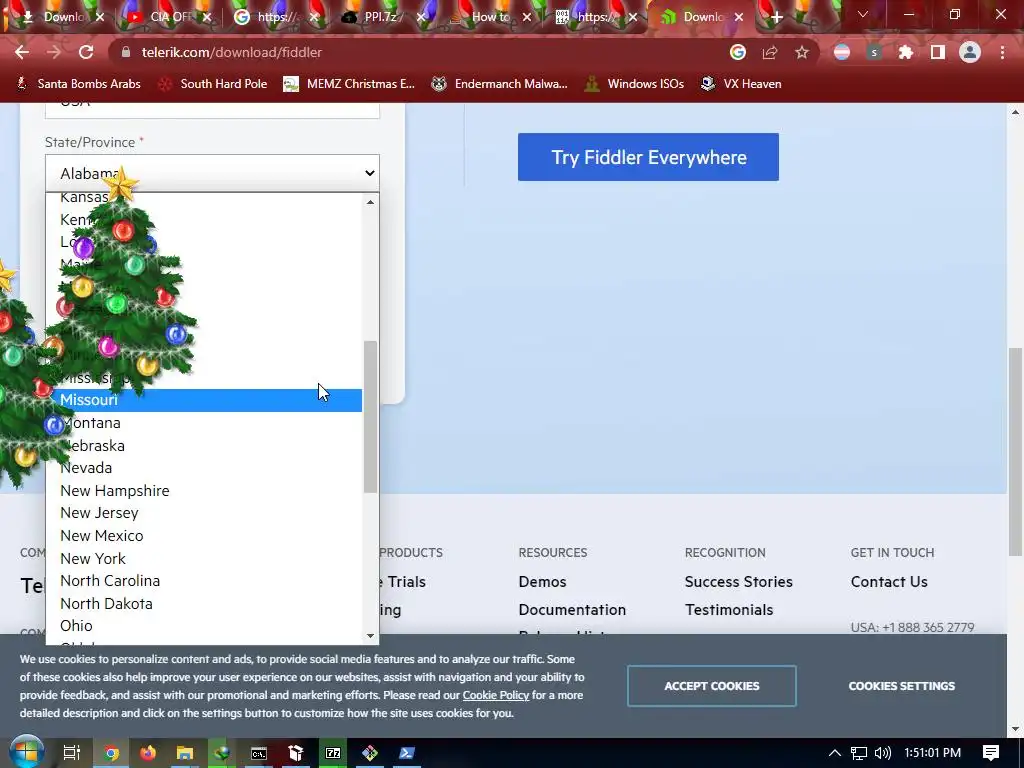Share this page via share icon
Screen dimensions: 1024x768
(x=770, y=52)
